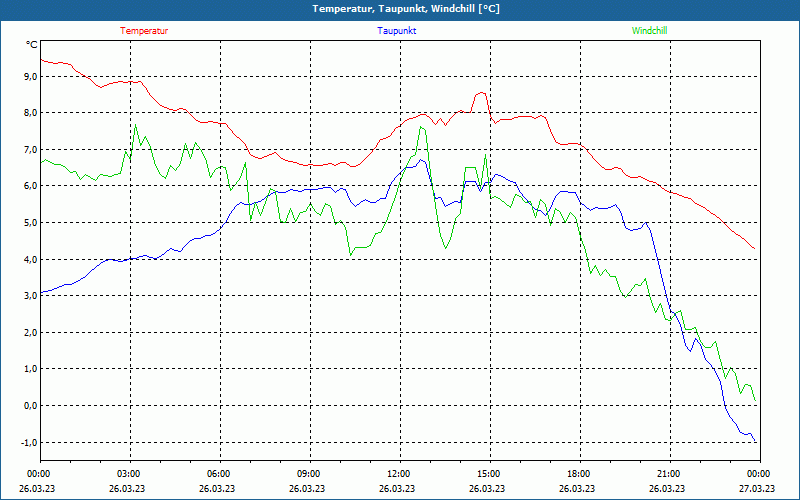Click the red temperature peak near 15:00
Viewport: 800px width, 500px height.
point(481,93)
